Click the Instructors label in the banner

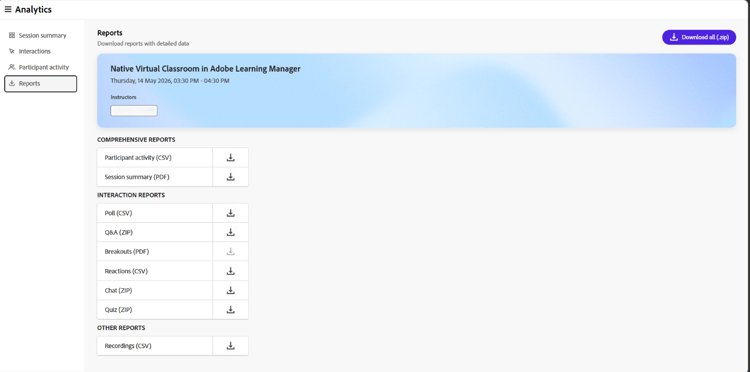point(123,97)
